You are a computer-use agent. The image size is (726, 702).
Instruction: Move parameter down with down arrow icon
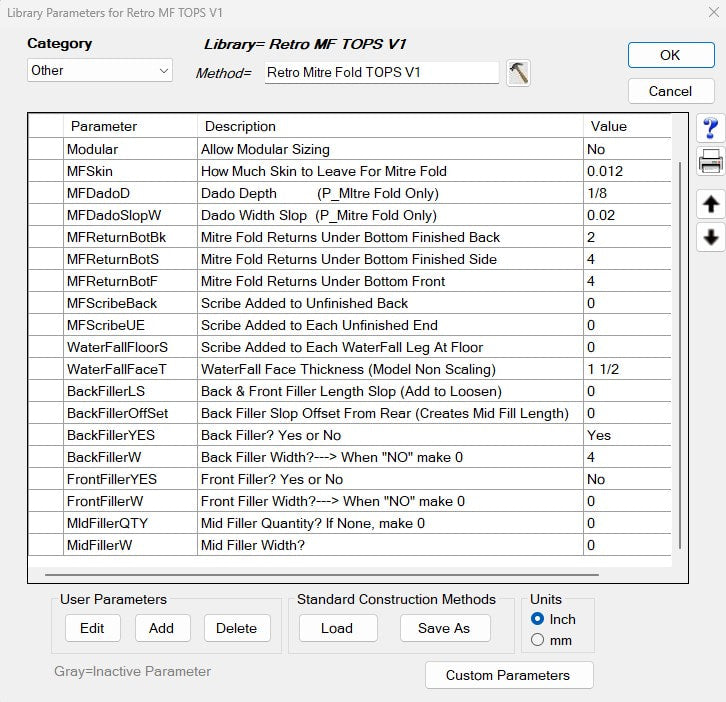(x=710, y=237)
